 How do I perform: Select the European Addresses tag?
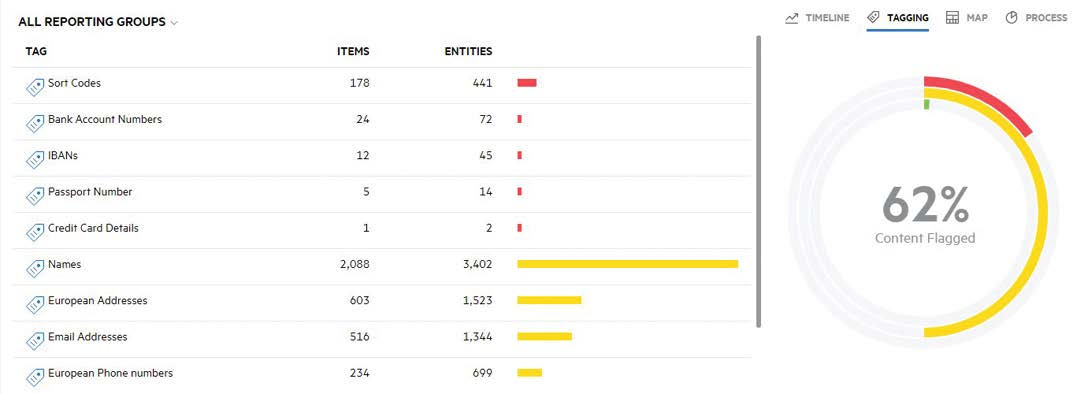click(98, 300)
